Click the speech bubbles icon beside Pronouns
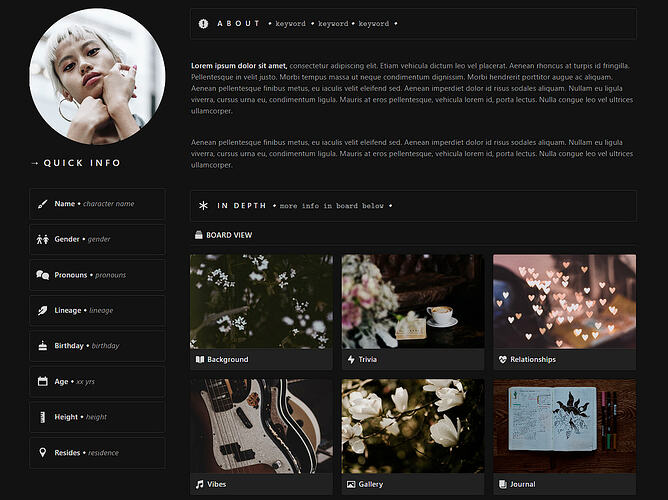Viewport: 668px width, 500px height. point(42,275)
